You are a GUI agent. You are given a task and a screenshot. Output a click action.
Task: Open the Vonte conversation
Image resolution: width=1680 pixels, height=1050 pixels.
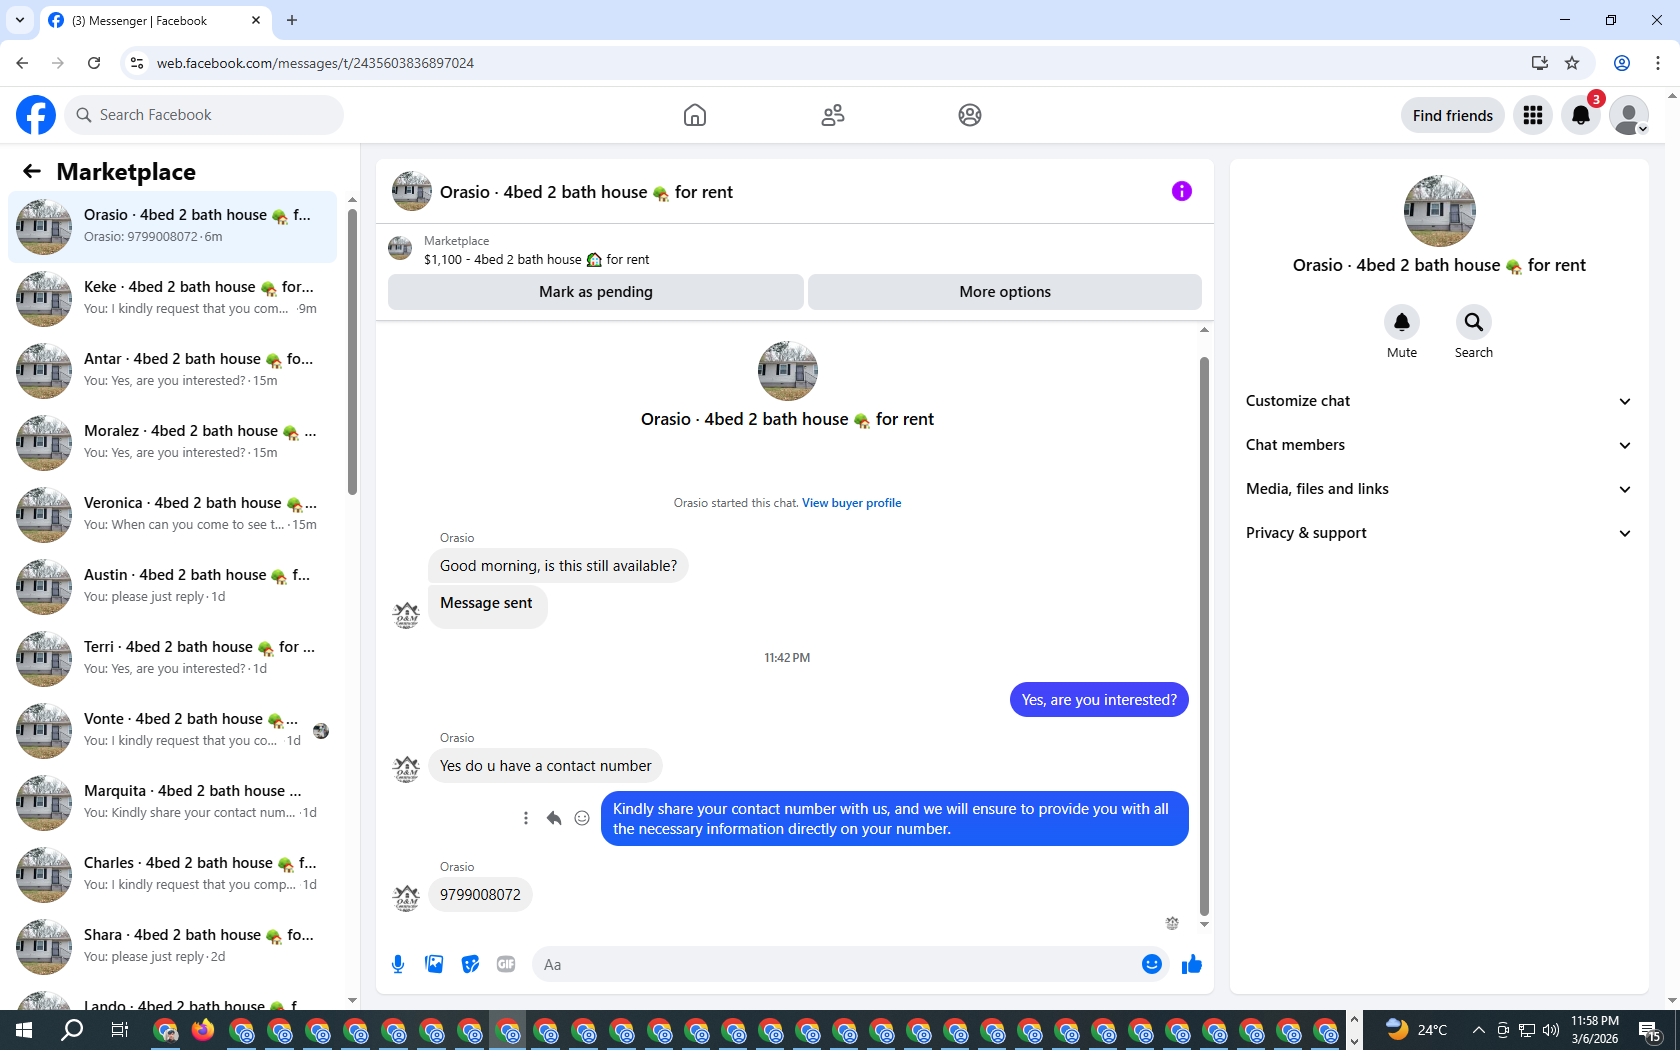pos(172,730)
